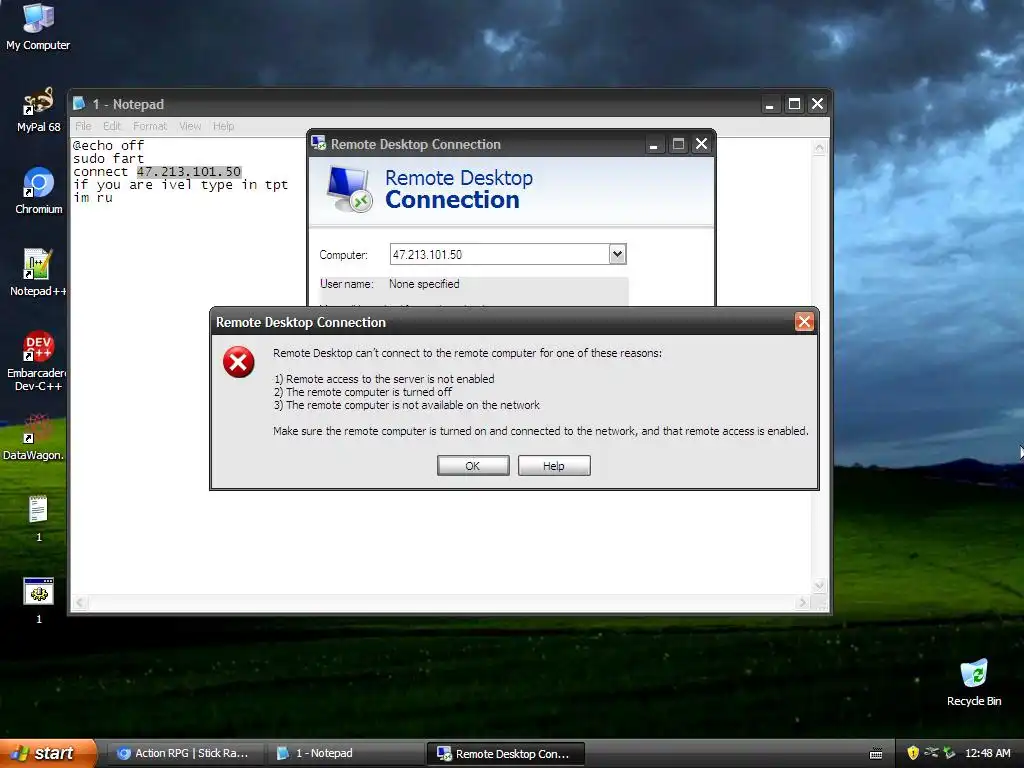Screen dimensions: 1024x768
Task: Click the 12:48 AM clock
Action: [x=987, y=753]
